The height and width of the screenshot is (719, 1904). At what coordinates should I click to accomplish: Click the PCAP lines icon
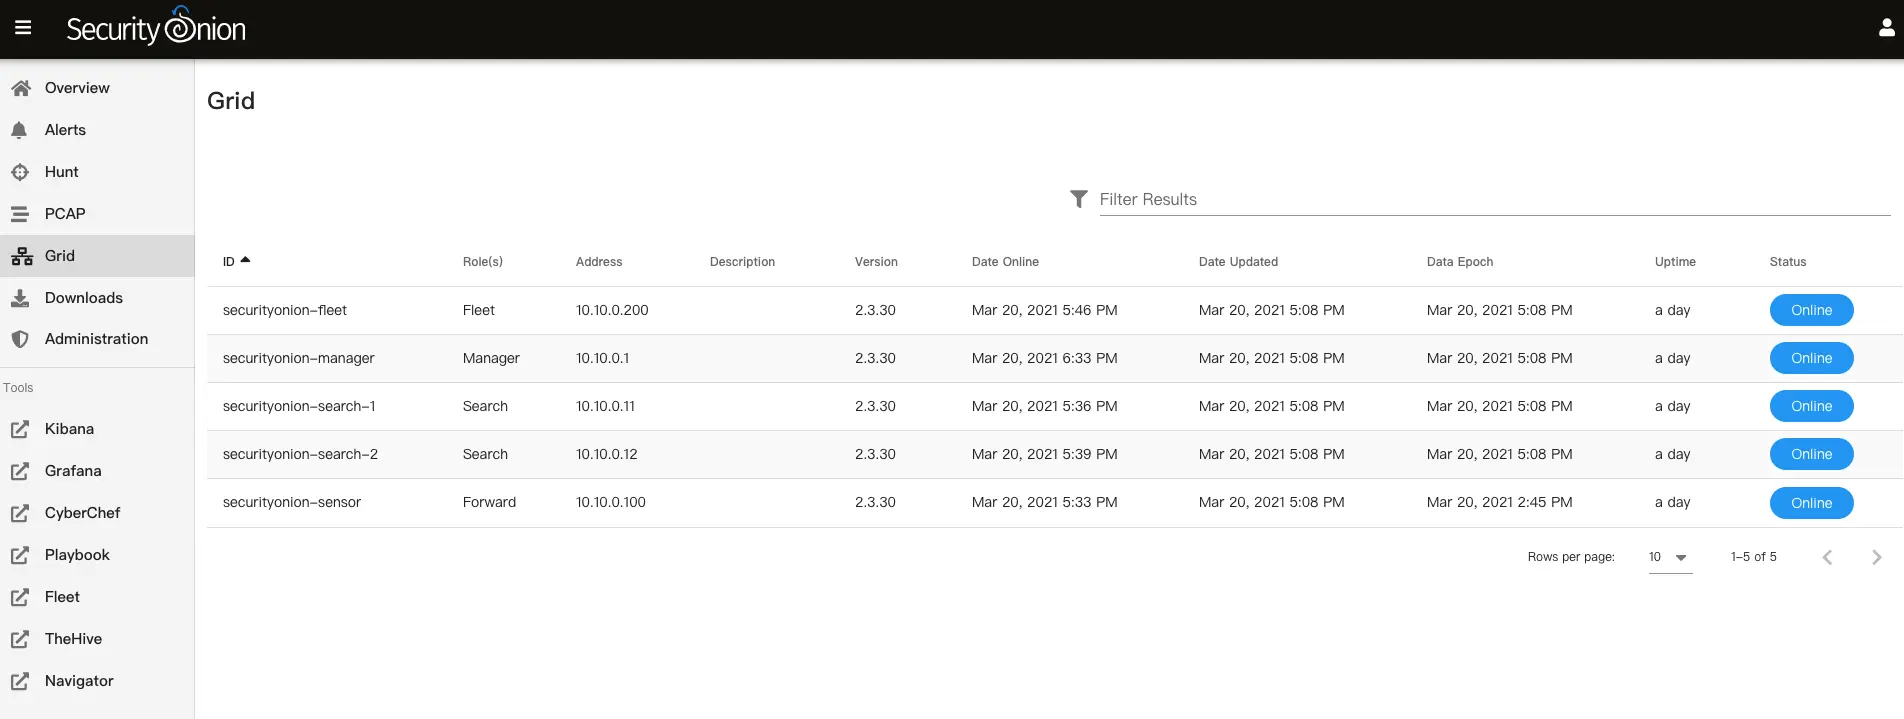coord(20,214)
